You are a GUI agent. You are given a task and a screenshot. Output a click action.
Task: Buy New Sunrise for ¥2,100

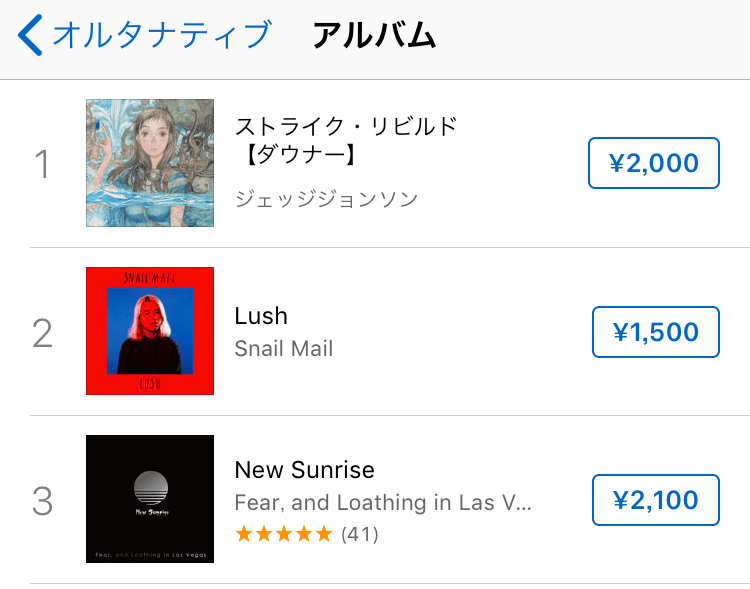655,500
